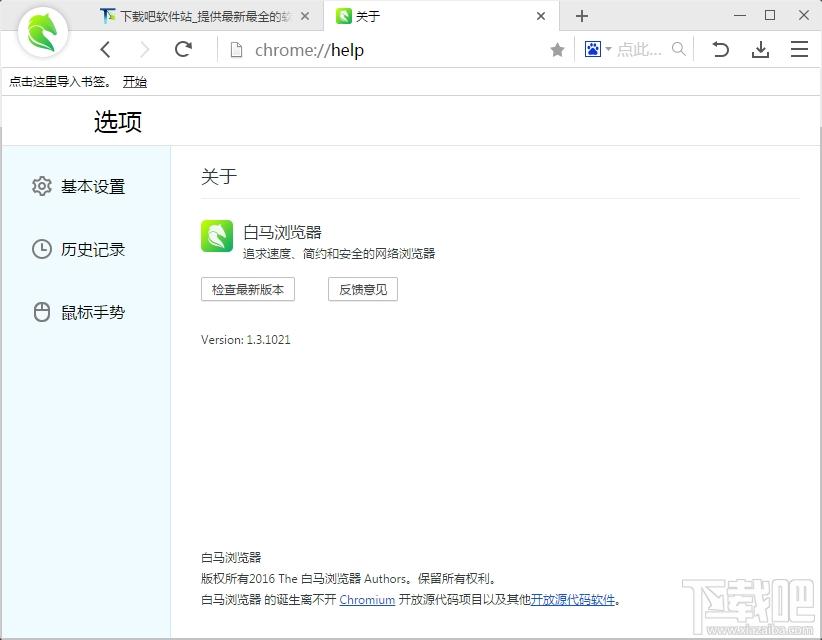
Task: Open the hamburger main menu
Action: click(799, 49)
